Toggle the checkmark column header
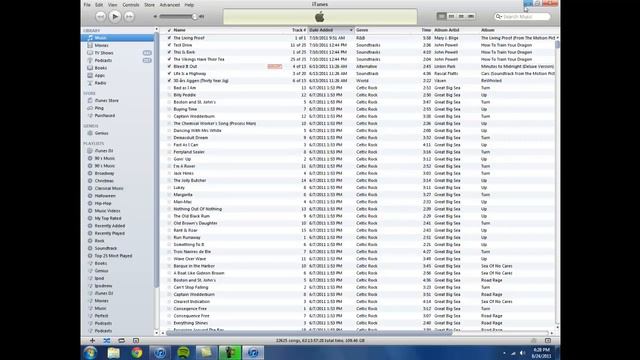Image resolution: width=640 pixels, height=360 pixels. point(169,30)
